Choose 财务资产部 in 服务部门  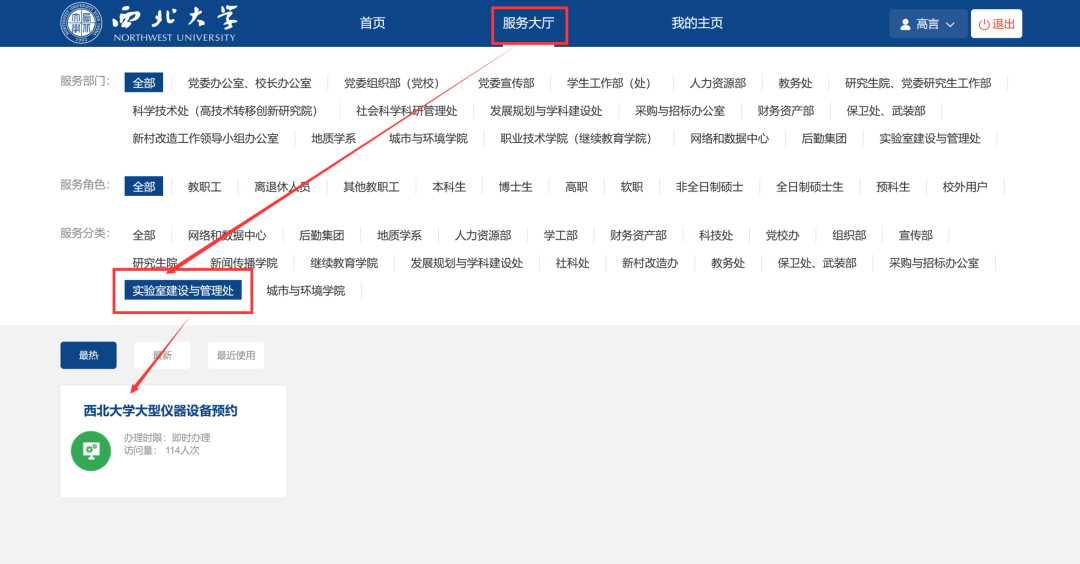(786, 111)
